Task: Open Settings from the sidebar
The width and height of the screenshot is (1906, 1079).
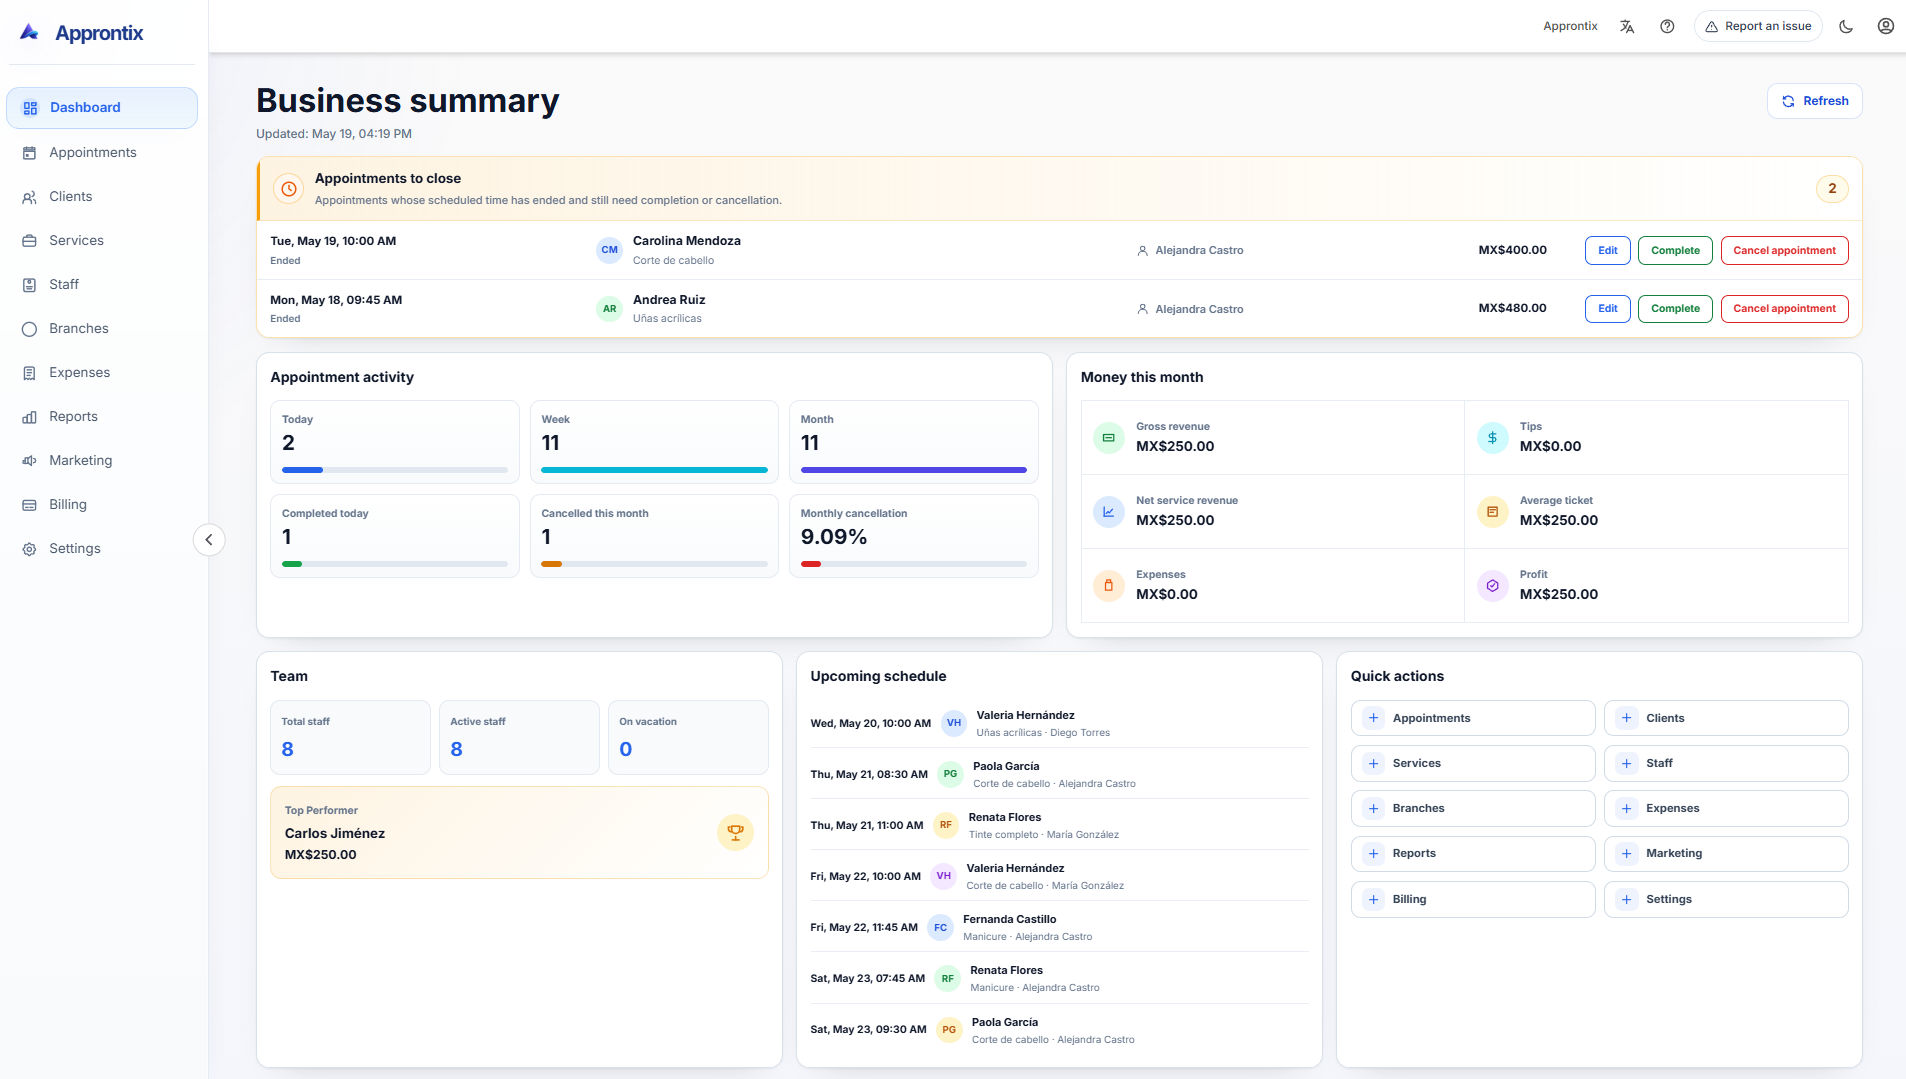Action: 102,549
